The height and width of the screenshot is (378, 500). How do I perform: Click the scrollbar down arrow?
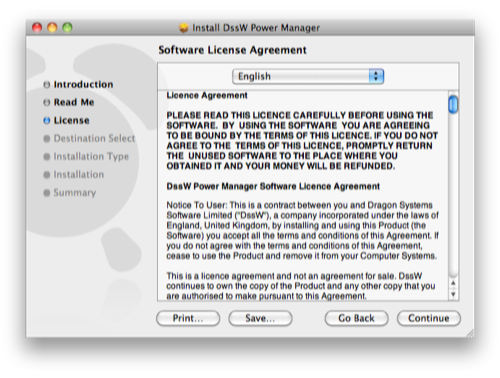pyautogui.click(x=453, y=294)
